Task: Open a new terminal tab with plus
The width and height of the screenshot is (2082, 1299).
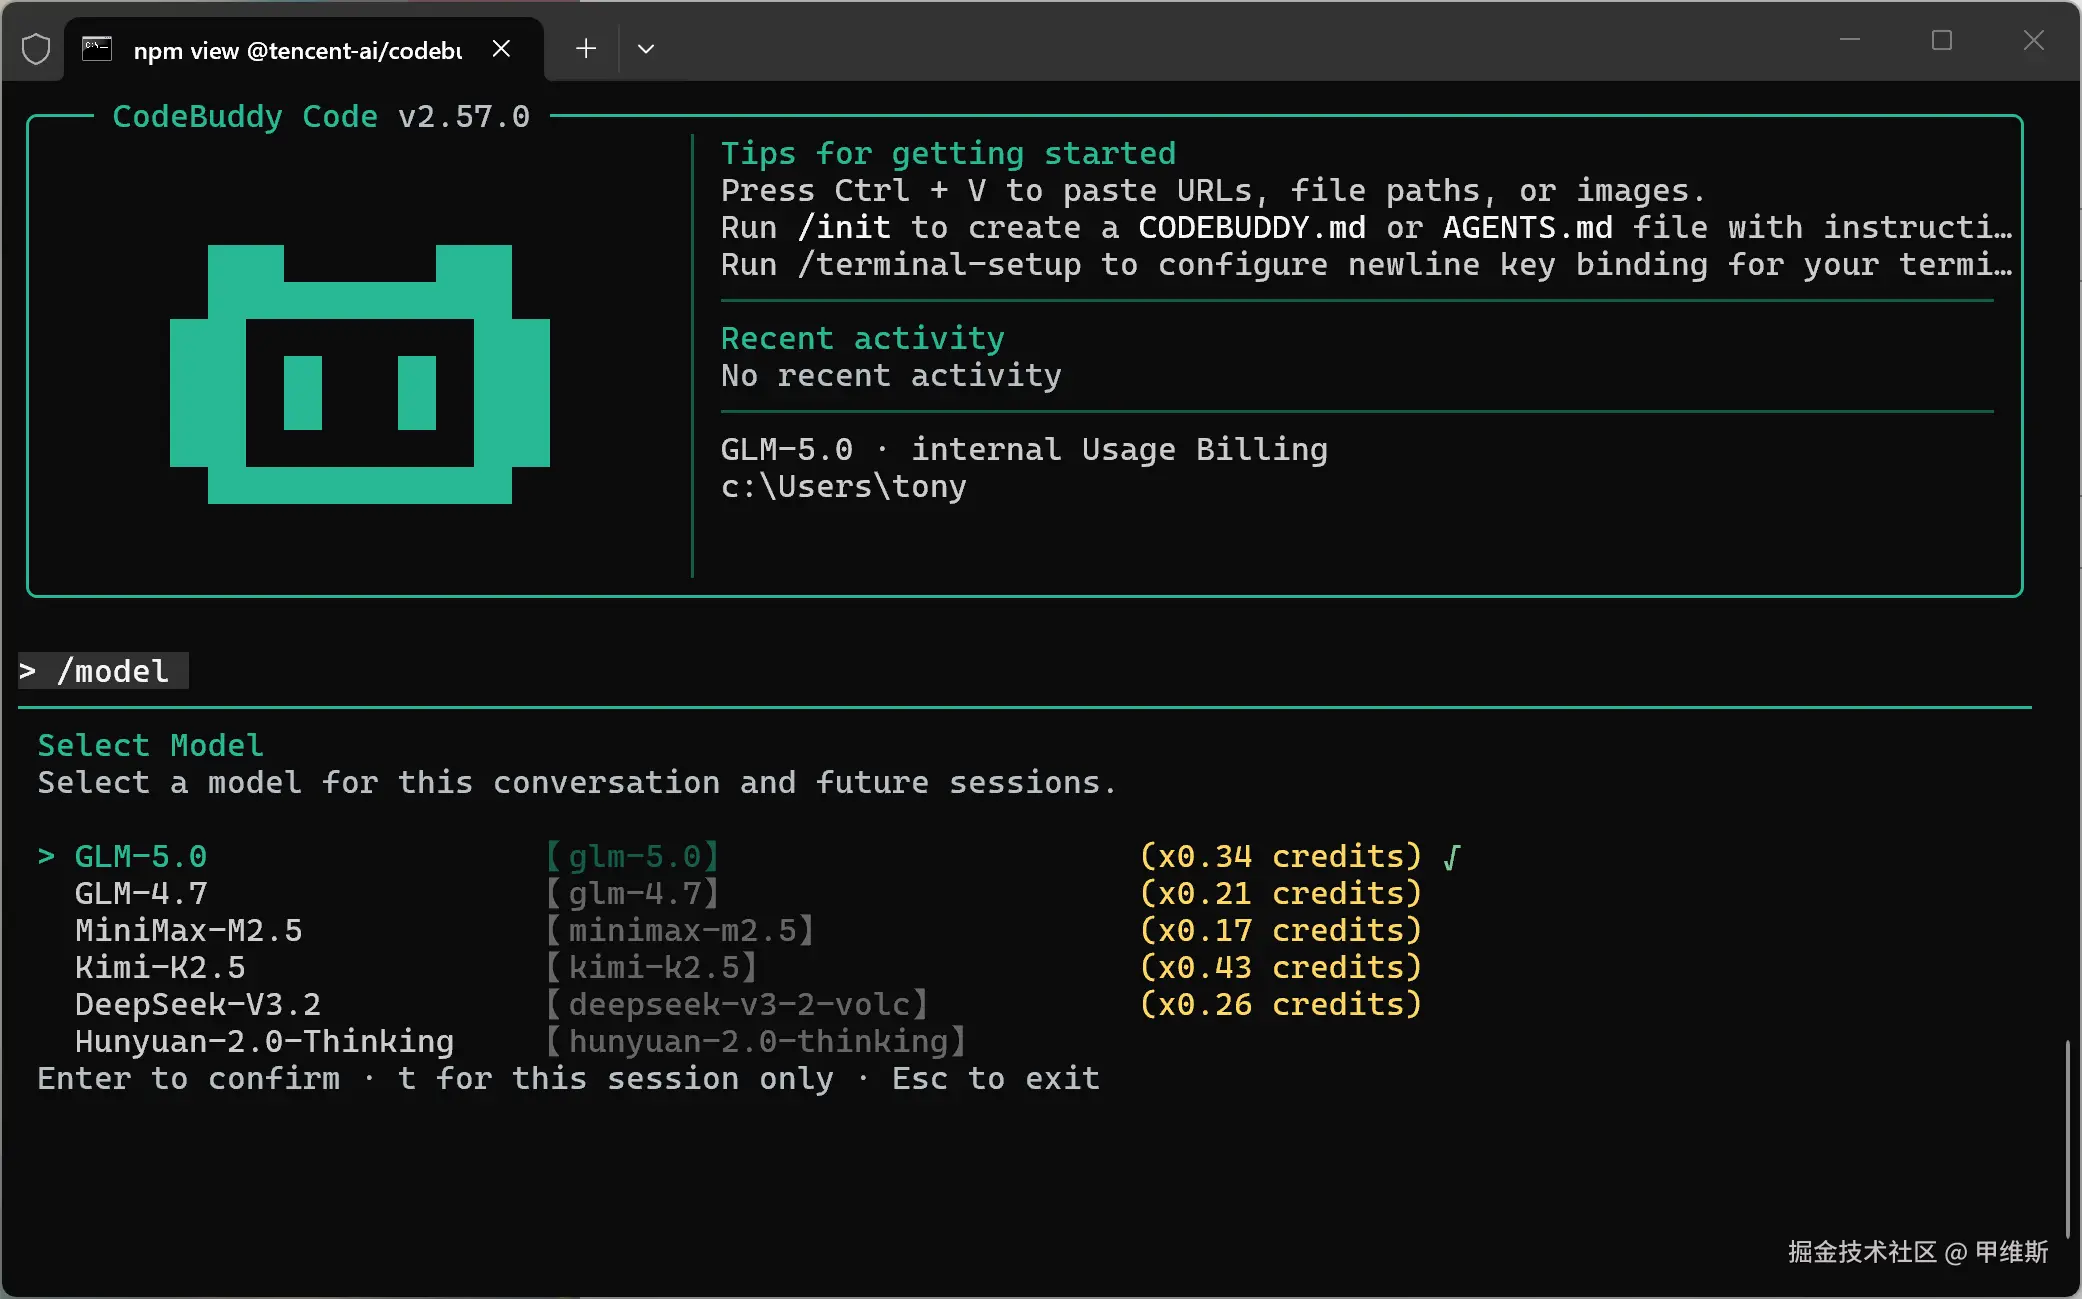Action: pyautogui.click(x=586, y=48)
